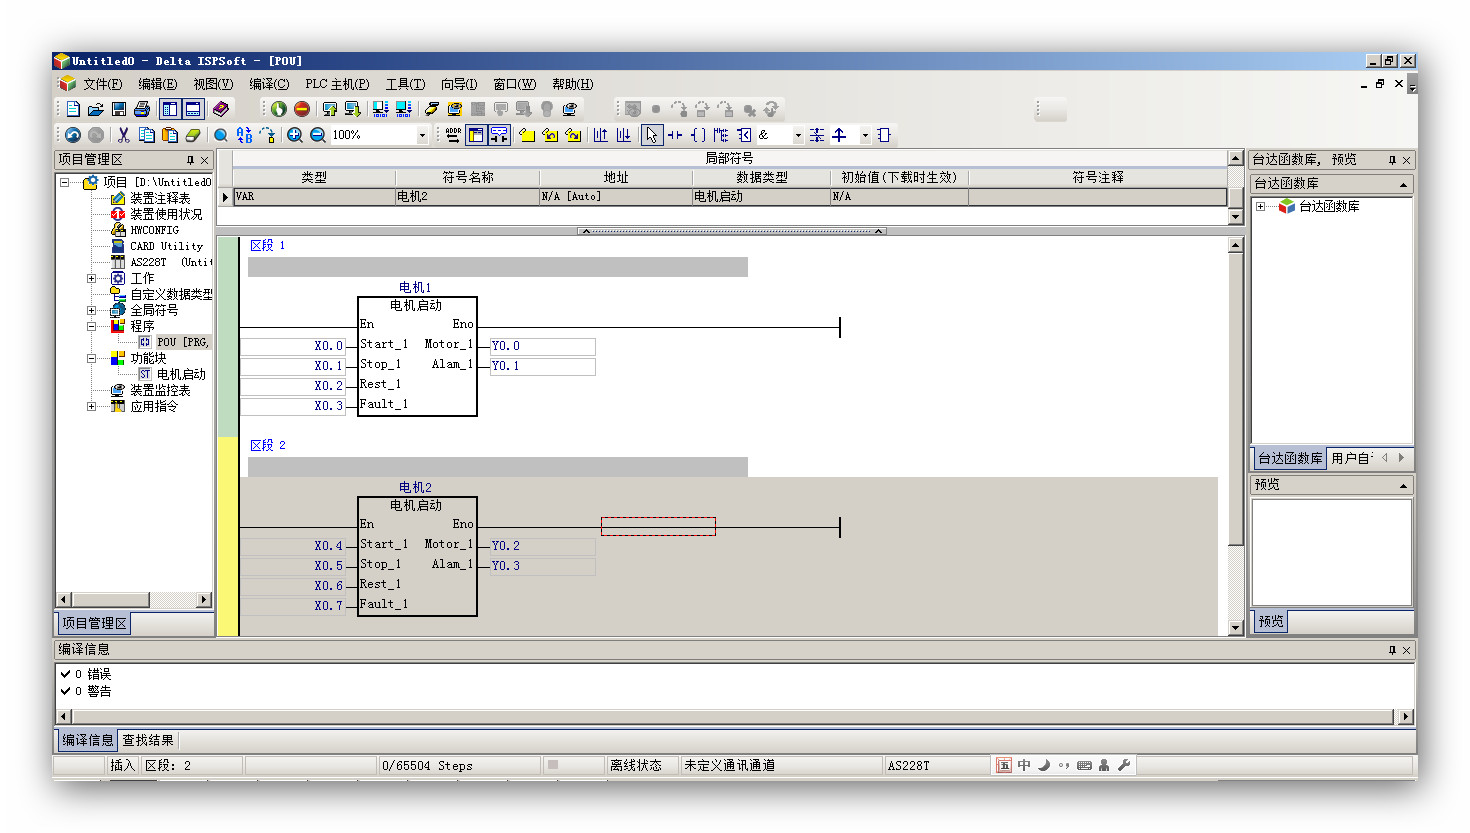The height and width of the screenshot is (833, 1470).
Task: Click the green Run PLC icon
Action: point(279,109)
